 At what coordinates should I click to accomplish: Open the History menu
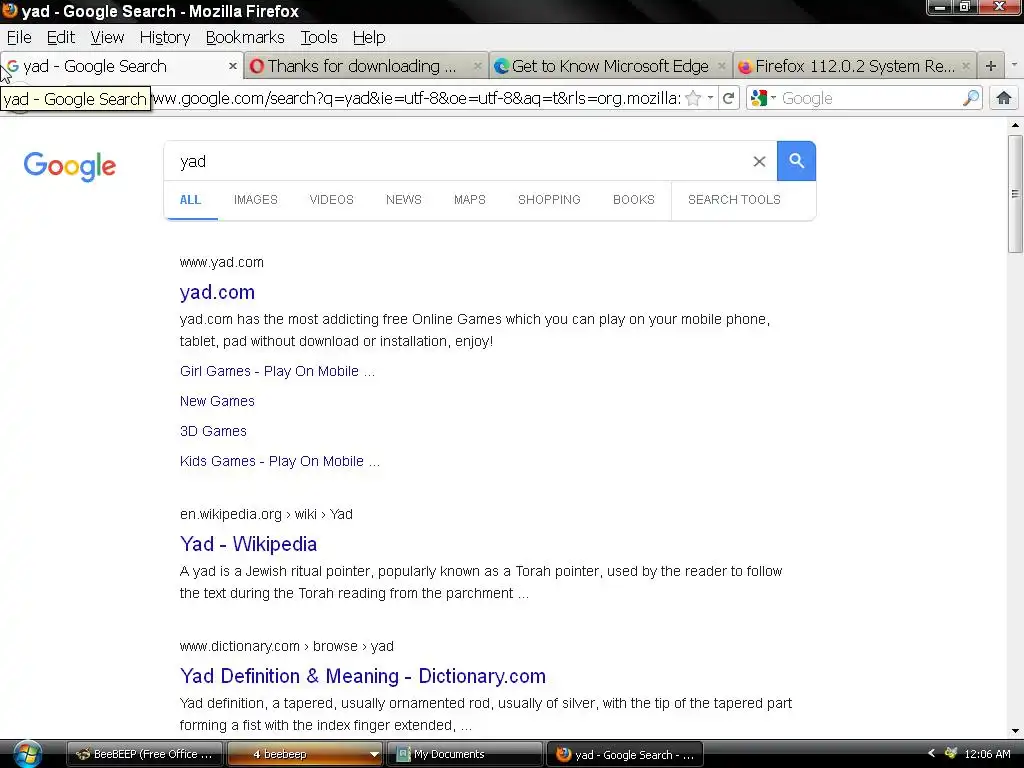tap(165, 37)
